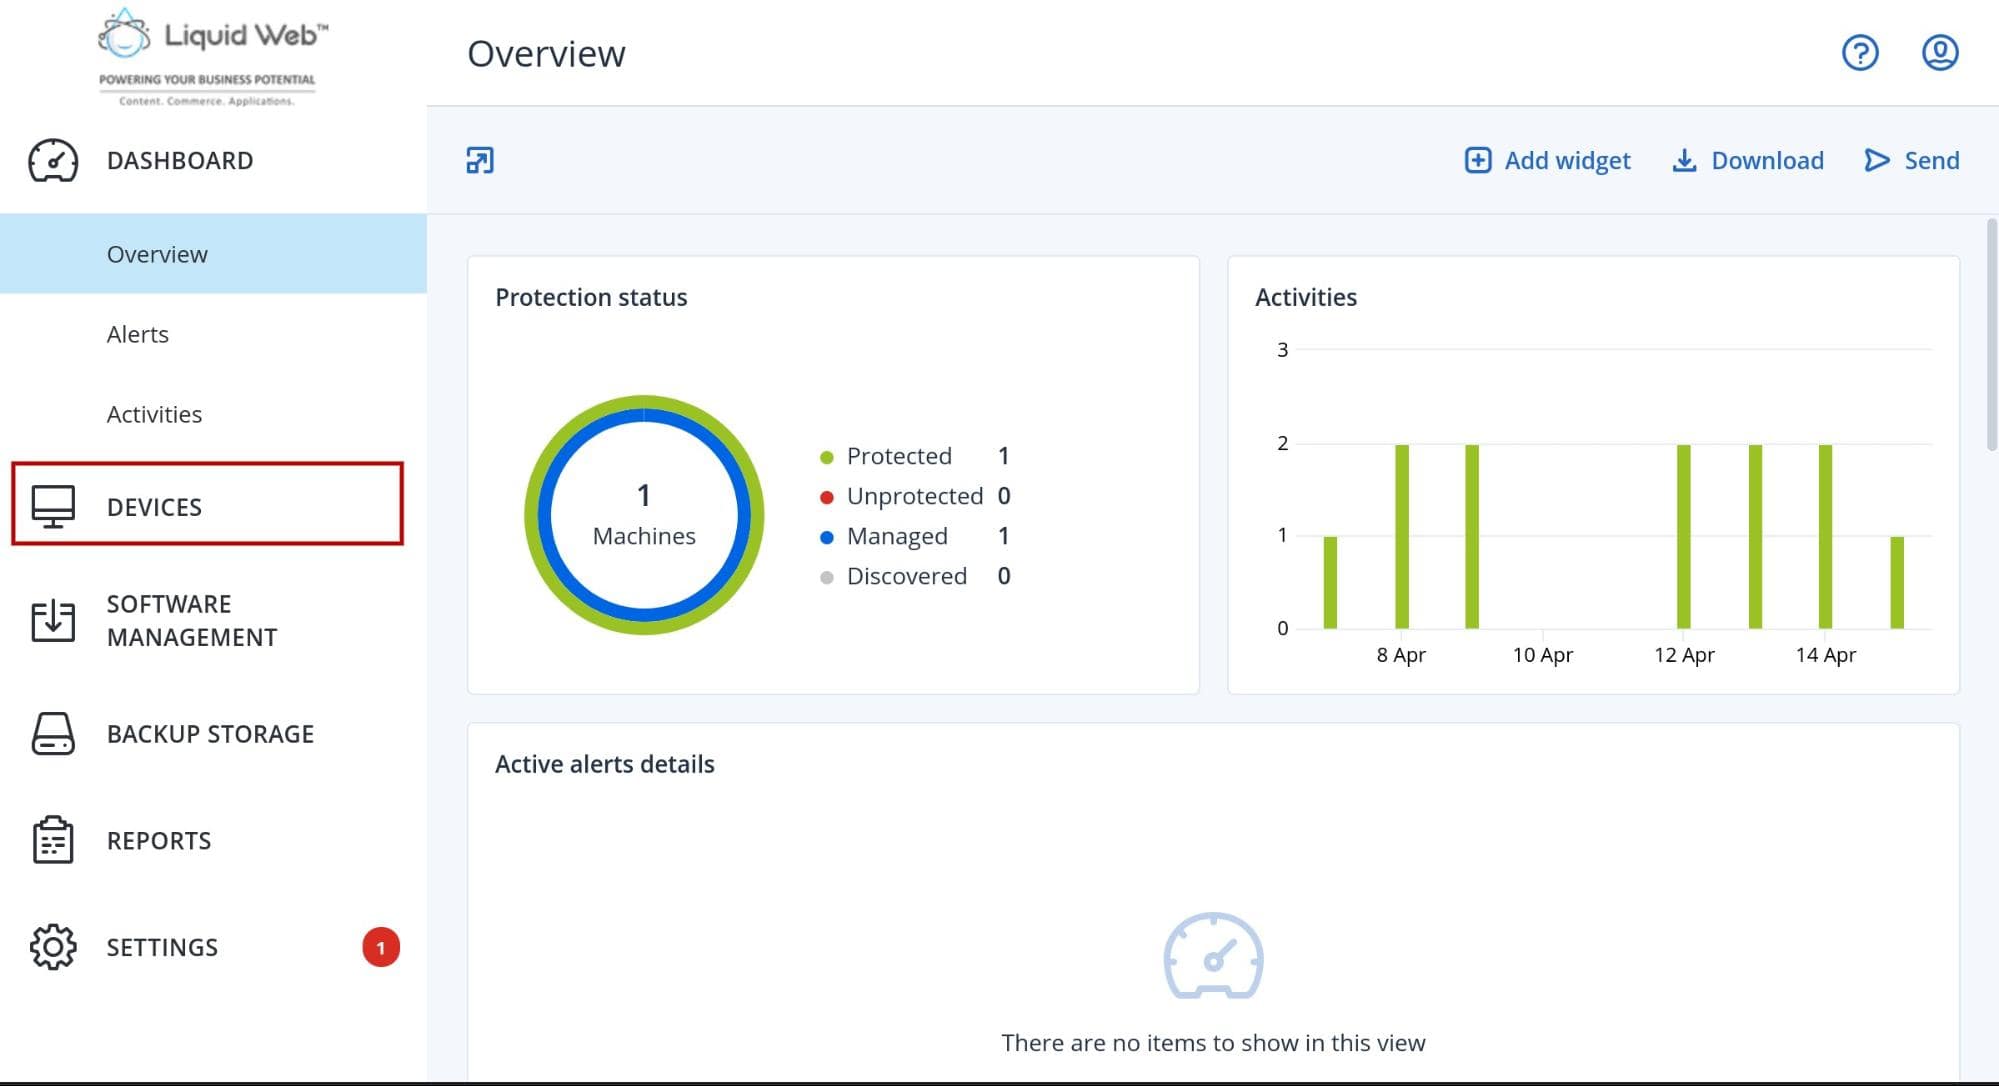Select the Activities menu item
This screenshot has width=1999, height=1086.
(x=154, y=413)
